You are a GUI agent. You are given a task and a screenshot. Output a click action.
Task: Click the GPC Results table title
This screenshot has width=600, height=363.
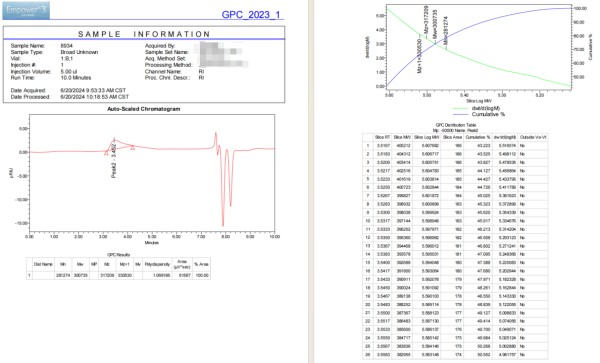pyautogui.click(x=118, y=255)
